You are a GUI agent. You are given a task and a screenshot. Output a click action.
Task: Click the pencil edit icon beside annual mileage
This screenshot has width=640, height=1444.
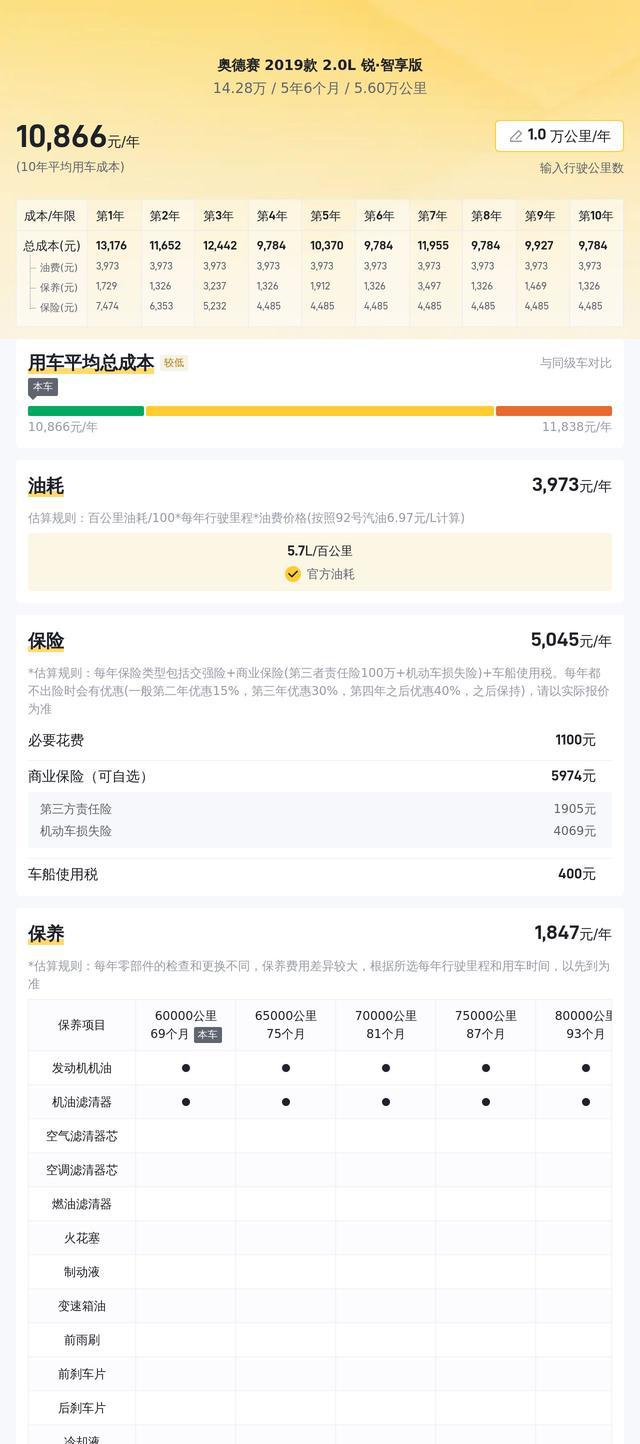(516, 136)
